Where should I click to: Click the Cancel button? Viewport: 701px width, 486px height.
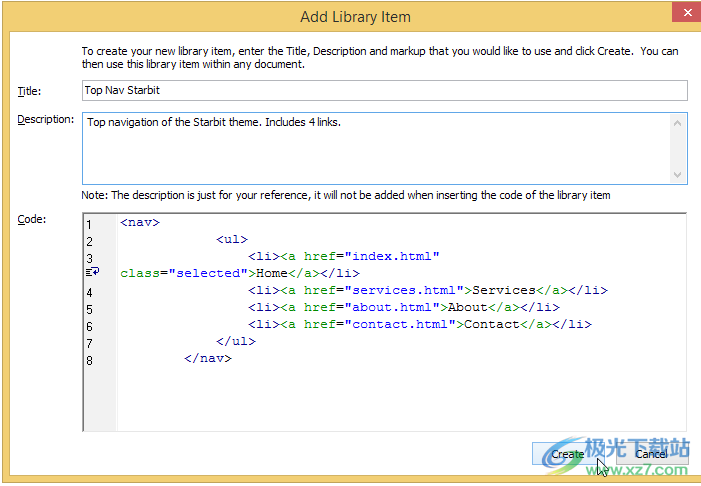(651, 454)
